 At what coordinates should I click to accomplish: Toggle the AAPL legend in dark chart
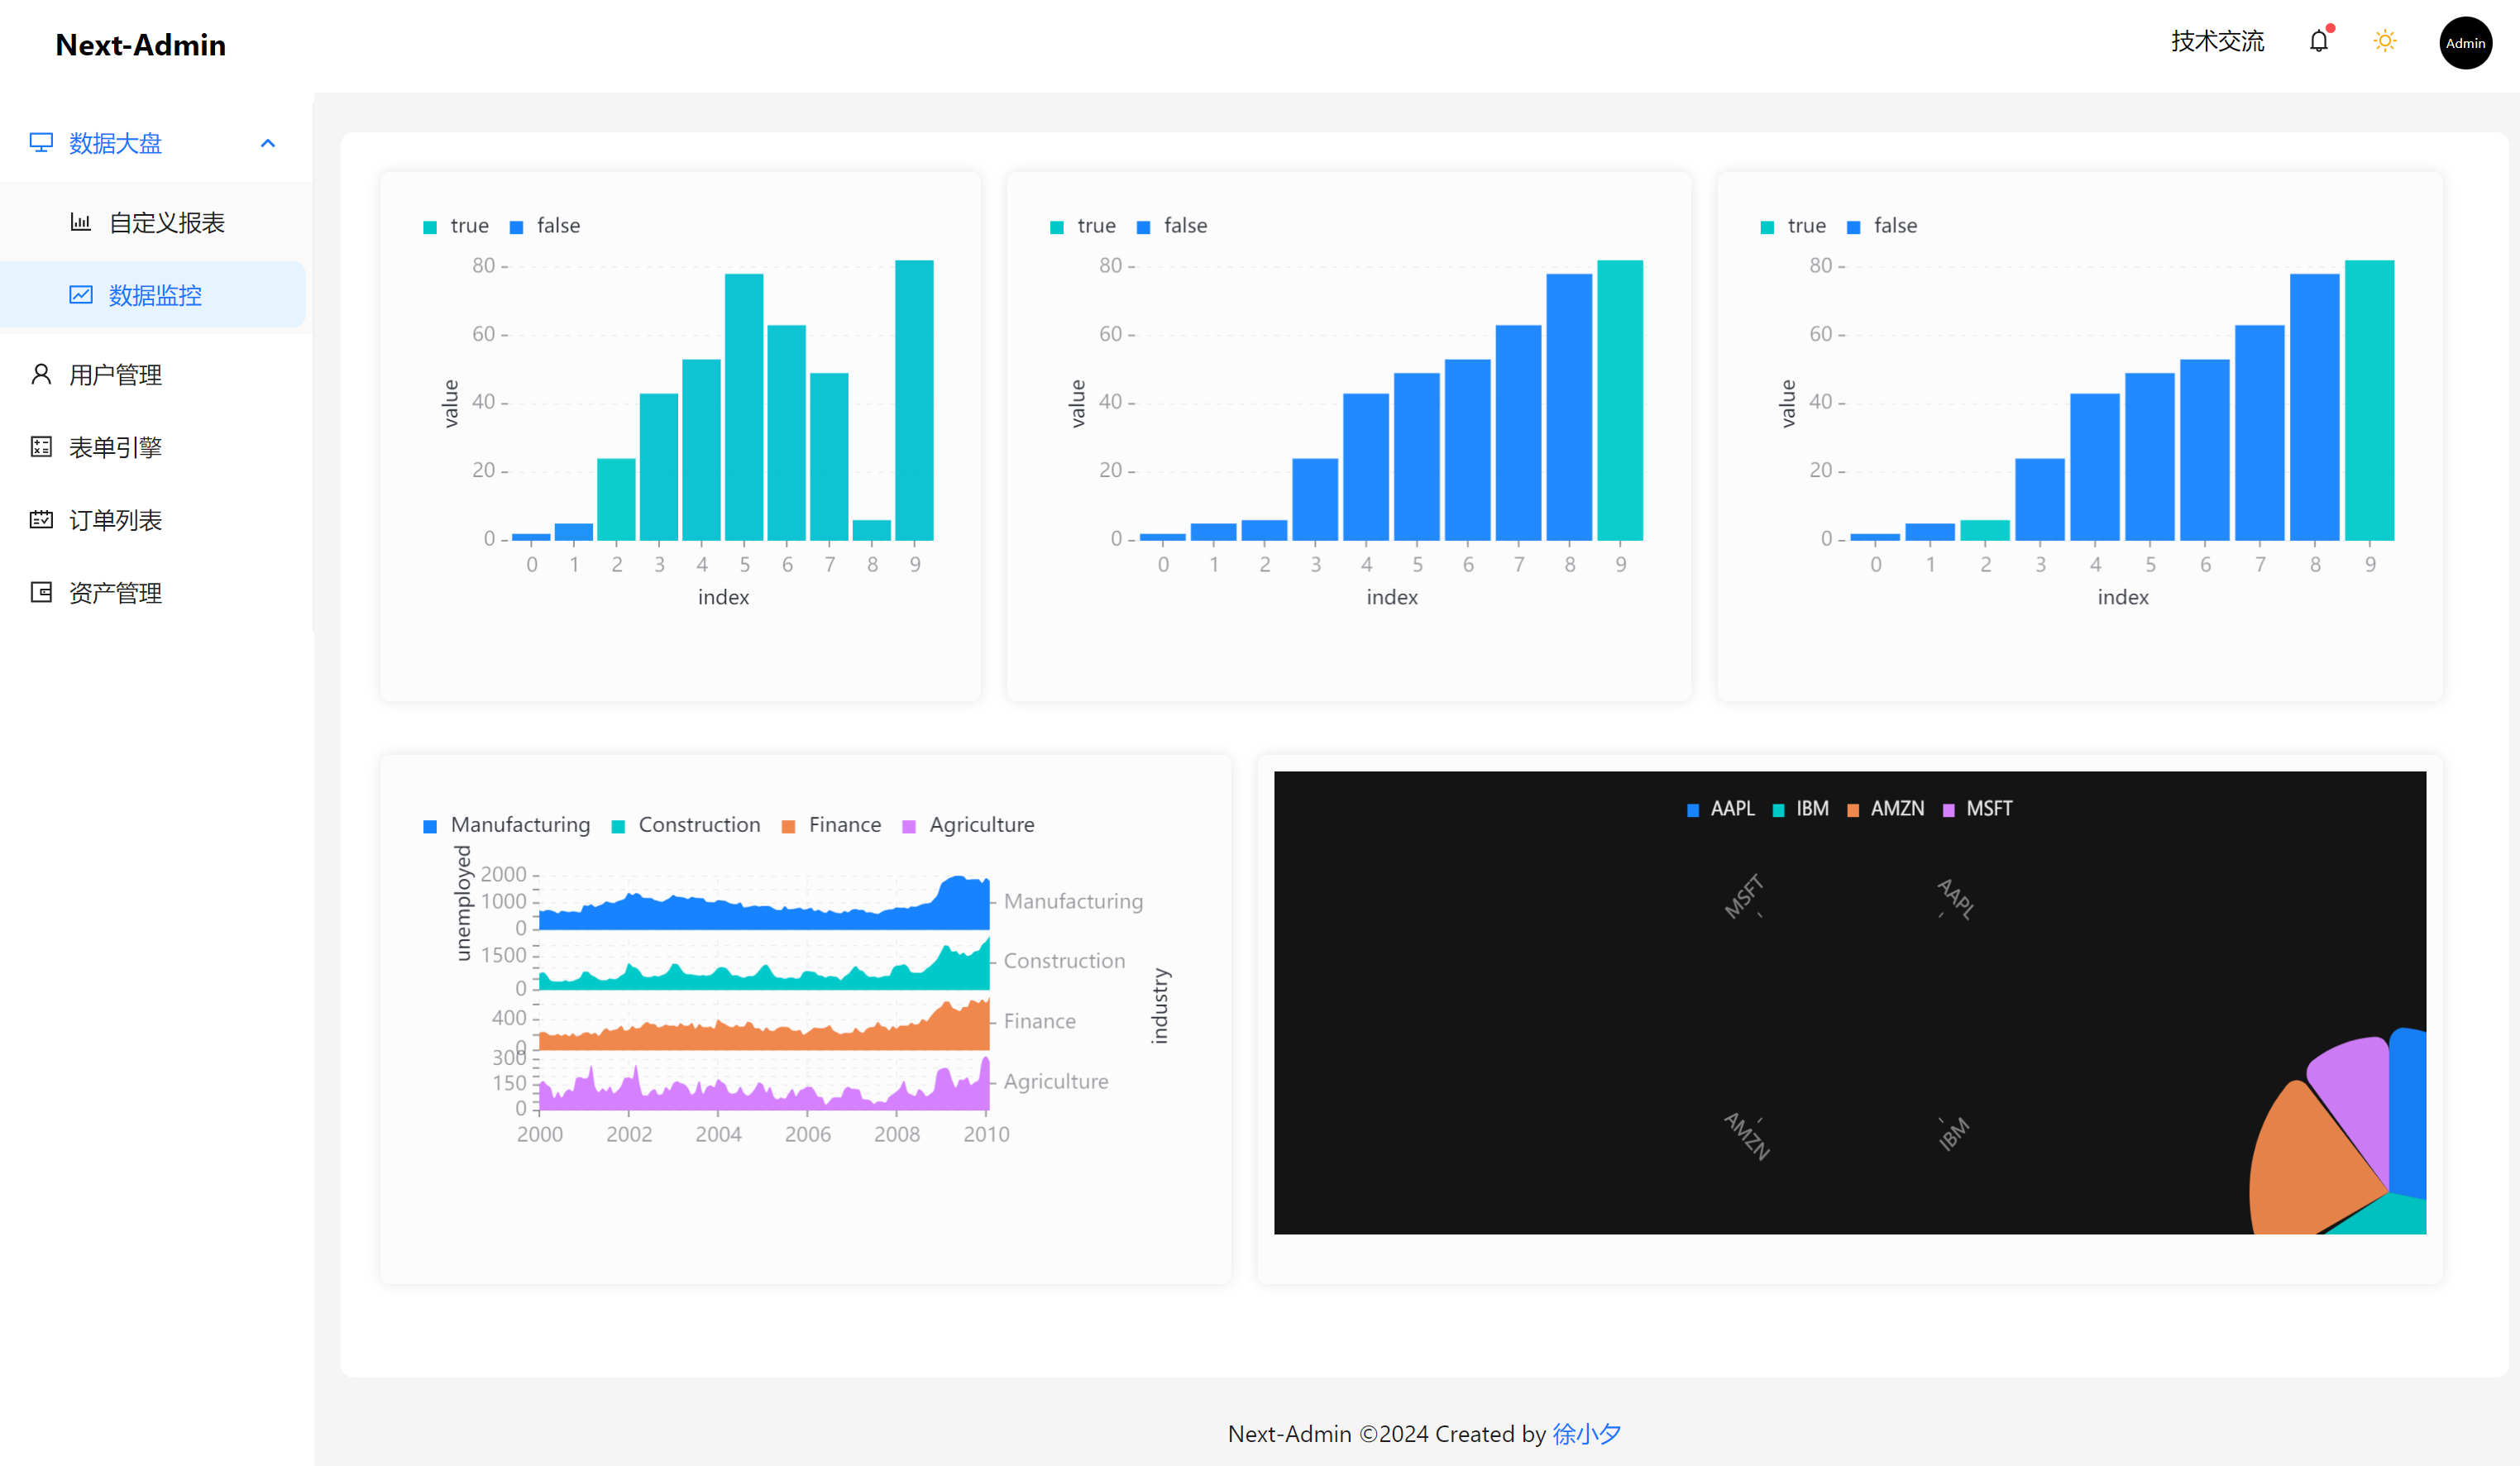coord(1731,809)
